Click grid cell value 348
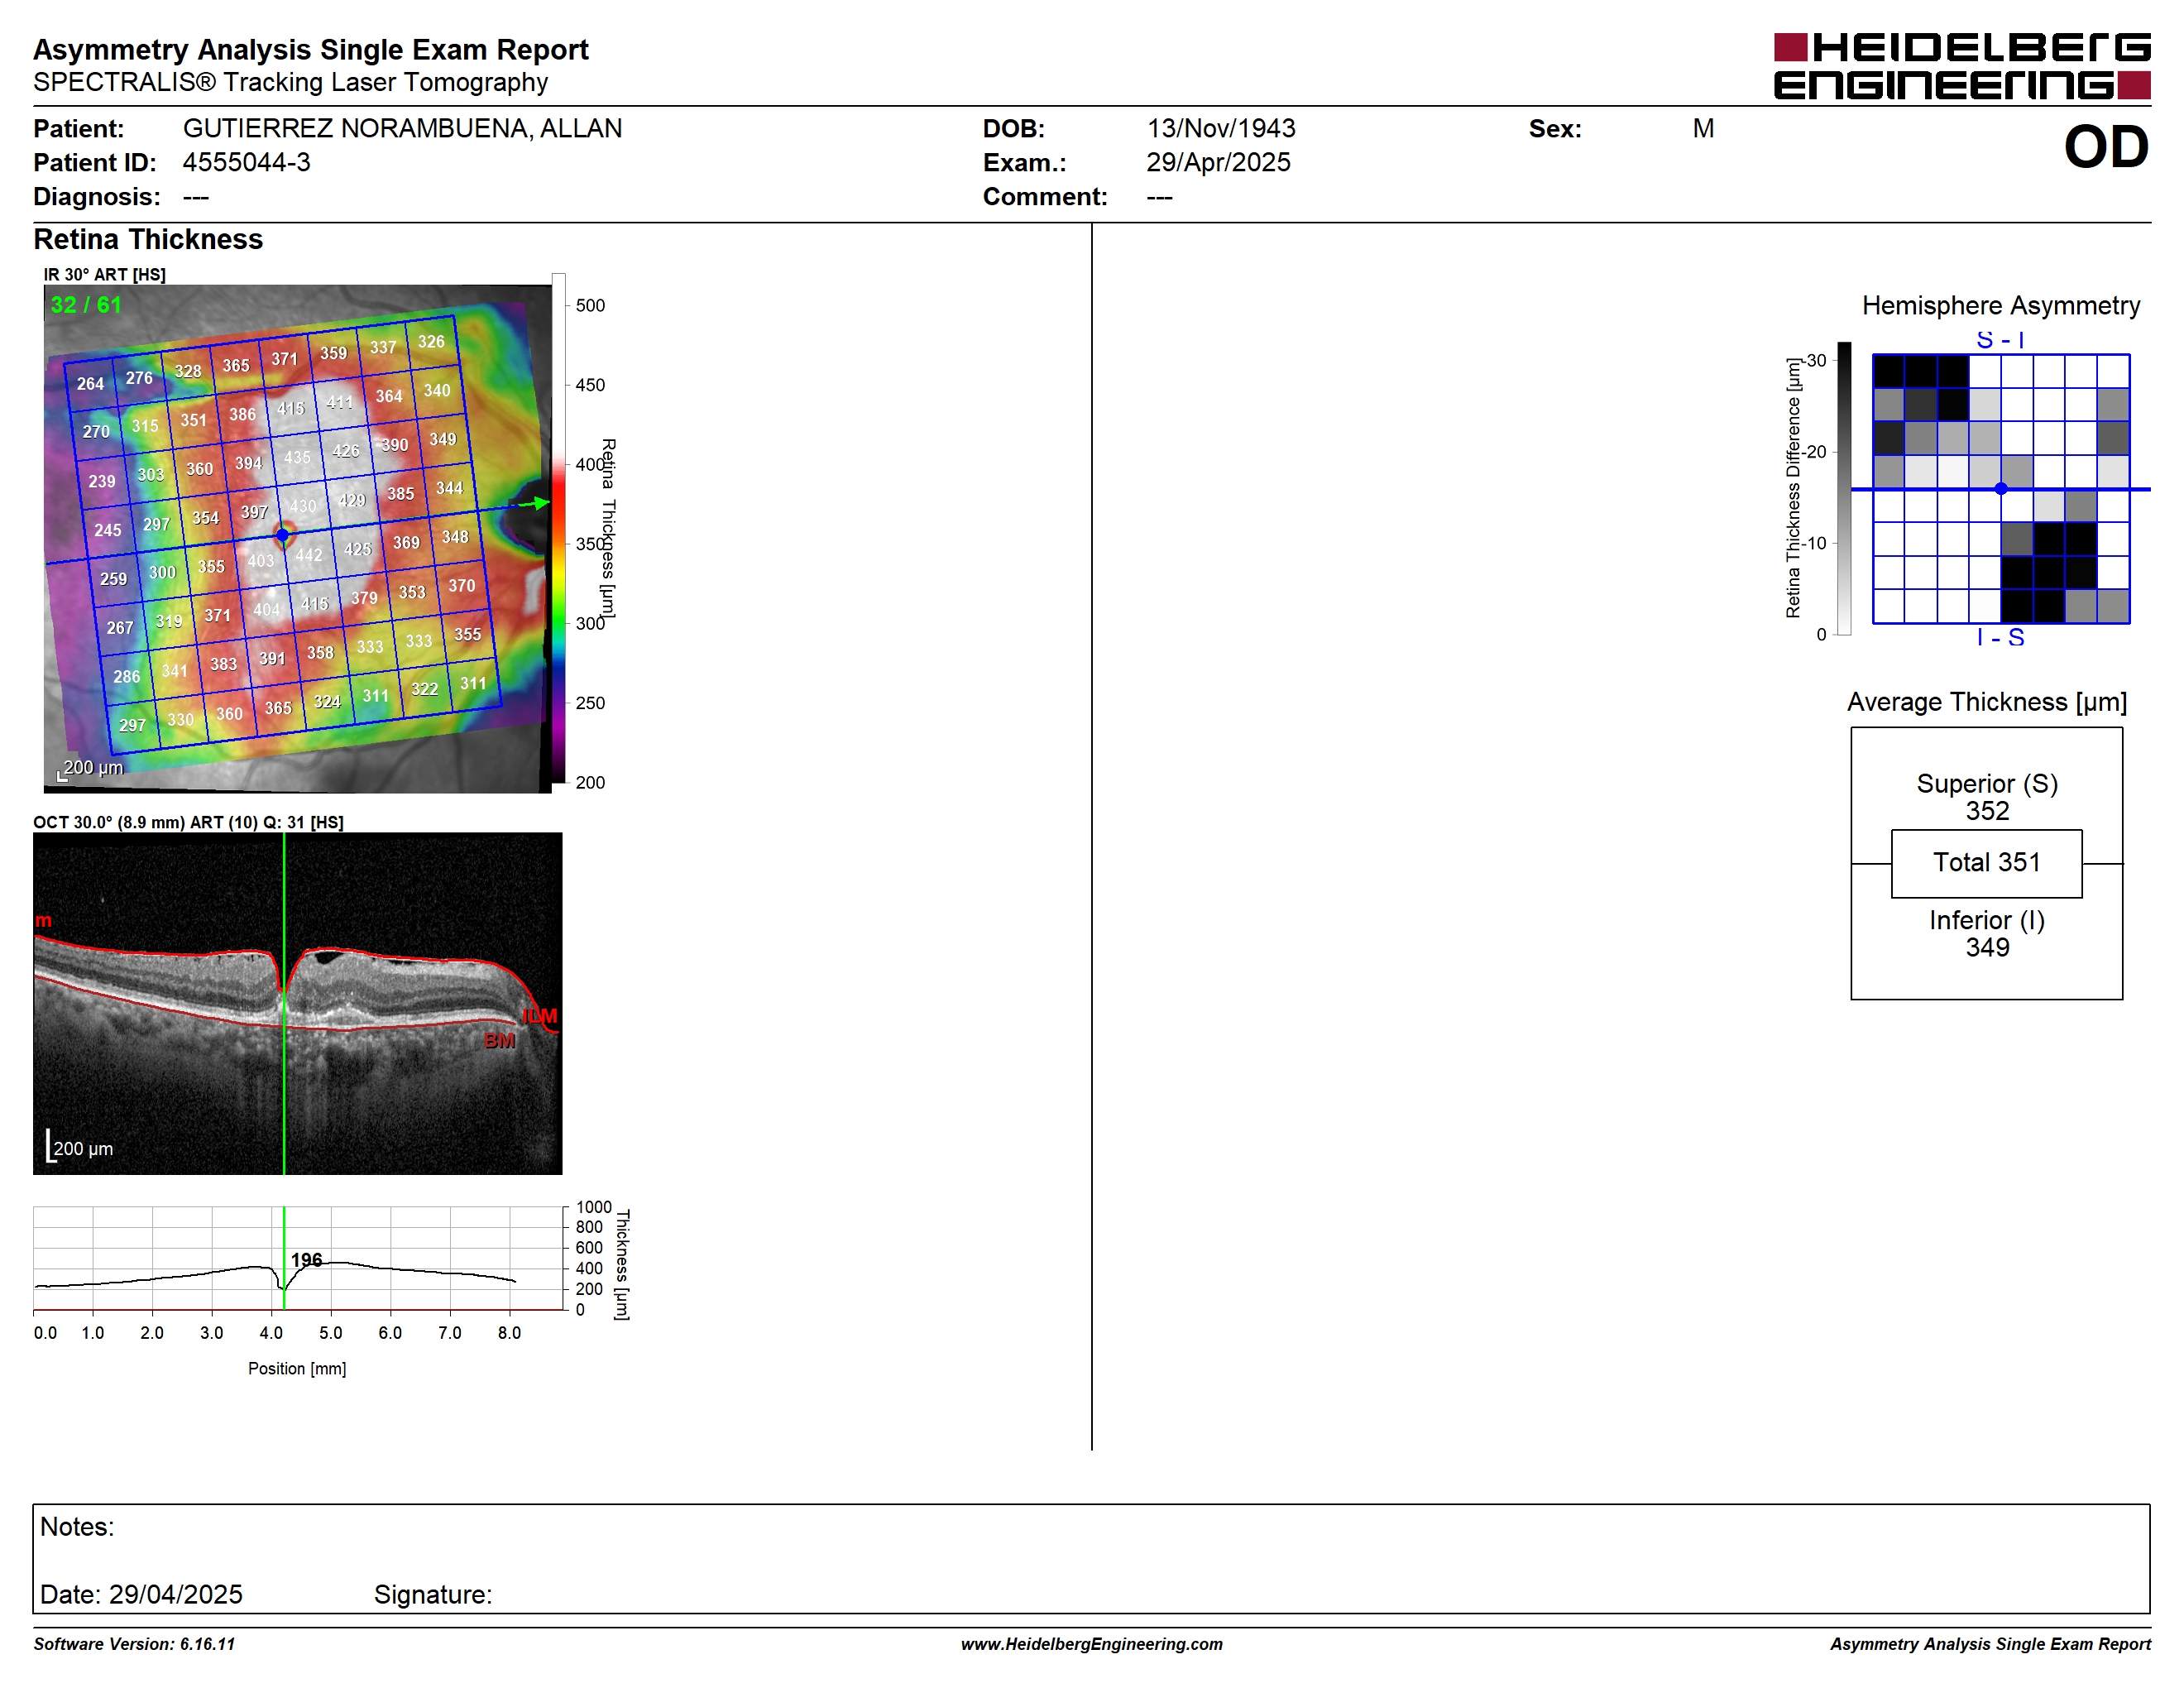This screenshot has width=2184, height=1688. [455, 537]
